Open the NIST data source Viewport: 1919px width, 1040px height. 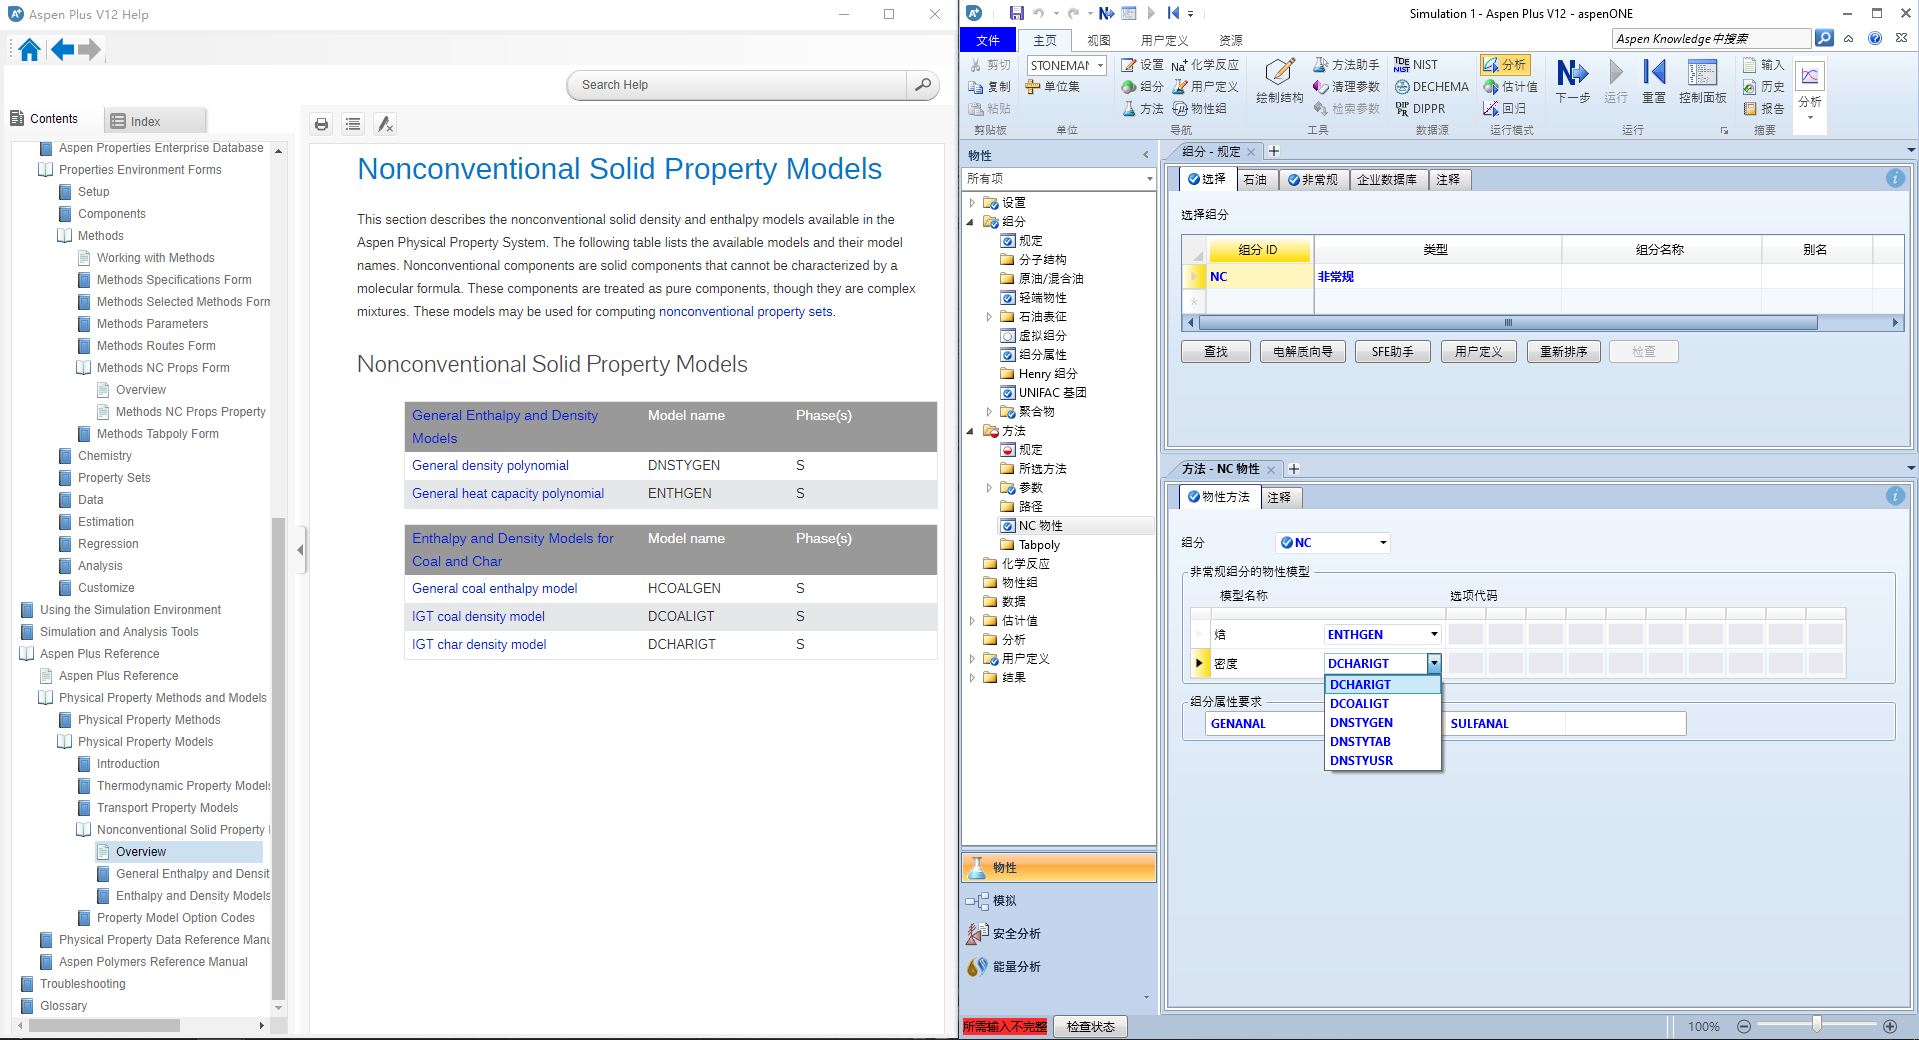pyautogui.click(x=1416, y=65)
